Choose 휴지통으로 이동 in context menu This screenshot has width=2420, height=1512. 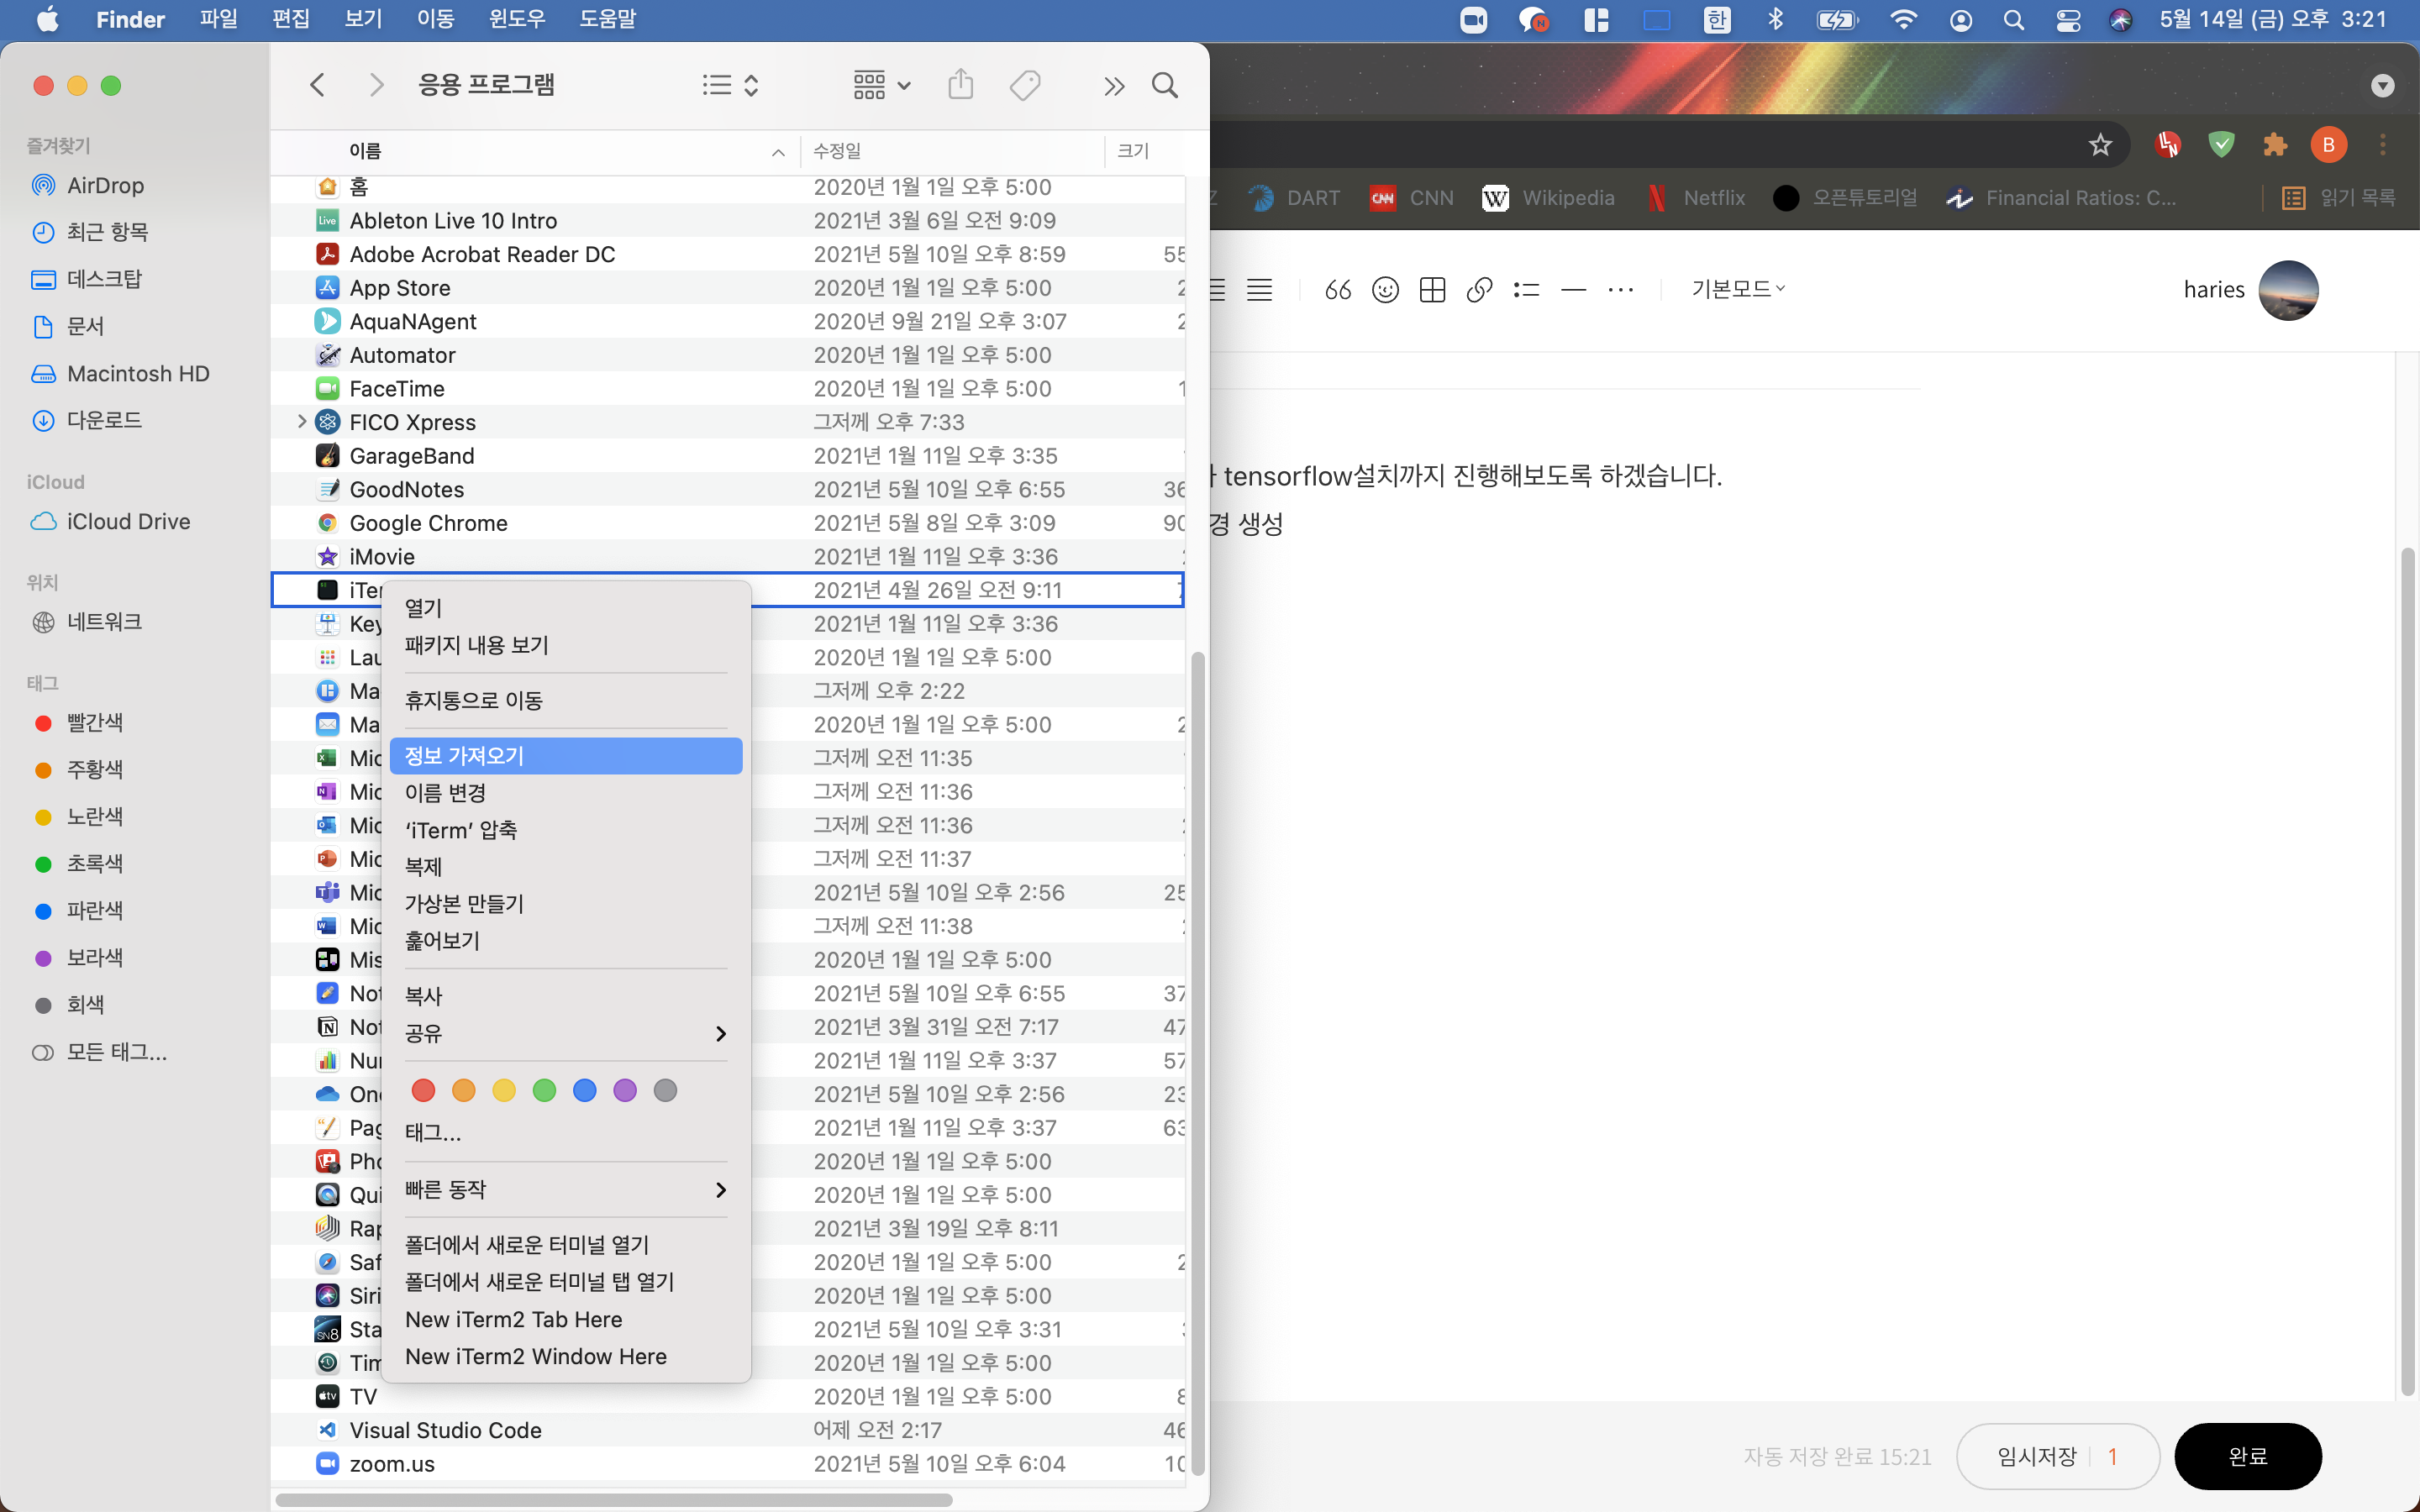[473, 700]
